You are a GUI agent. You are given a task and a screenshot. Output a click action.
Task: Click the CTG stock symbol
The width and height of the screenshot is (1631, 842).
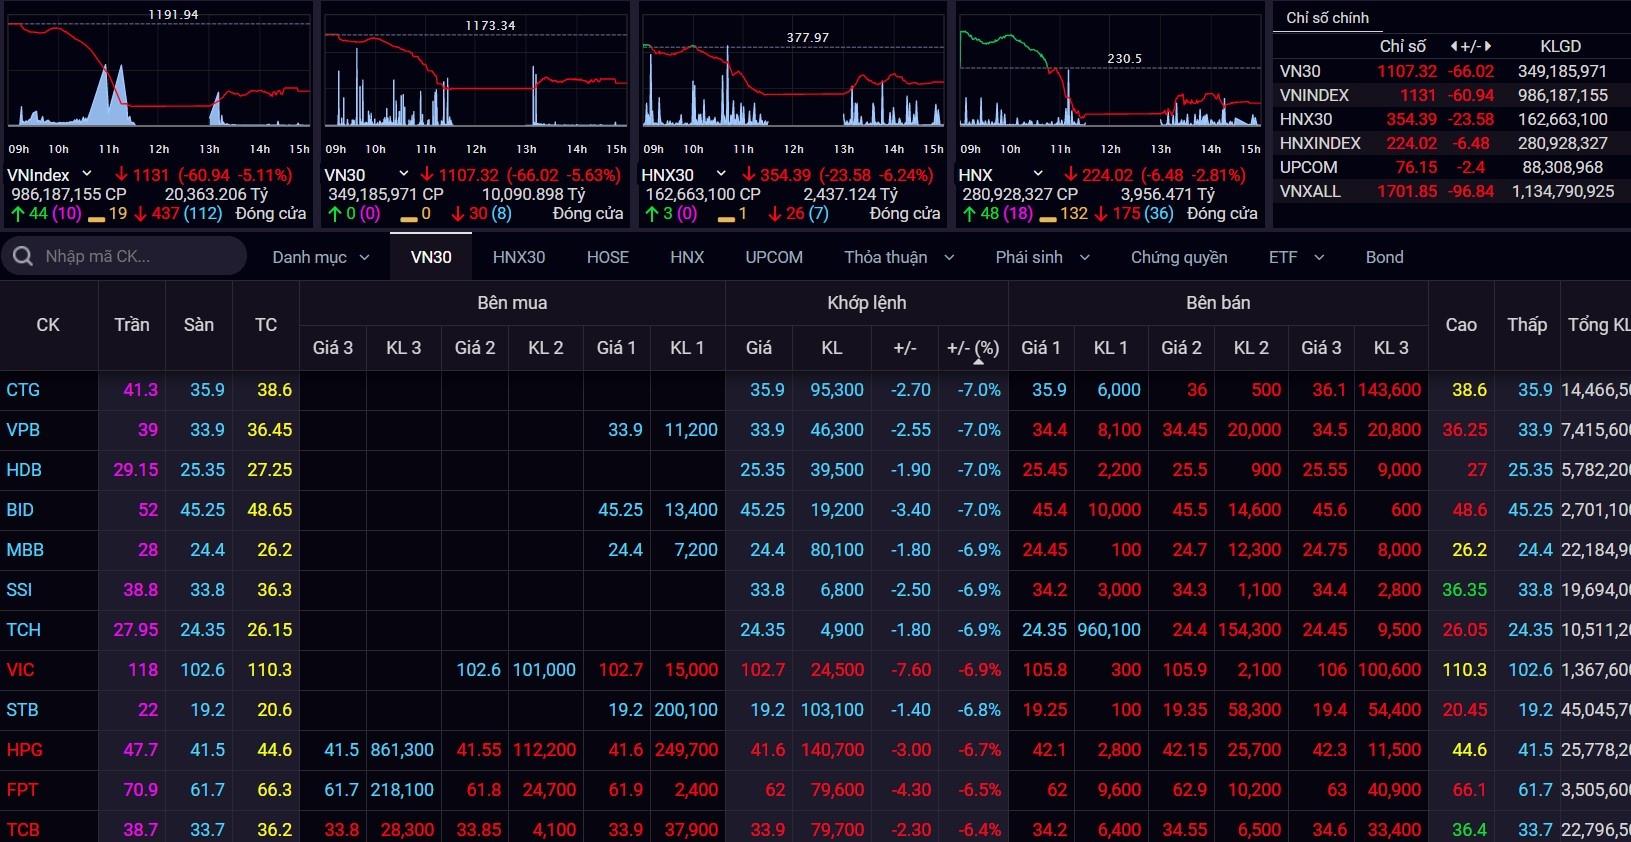[x=23, y=390]
